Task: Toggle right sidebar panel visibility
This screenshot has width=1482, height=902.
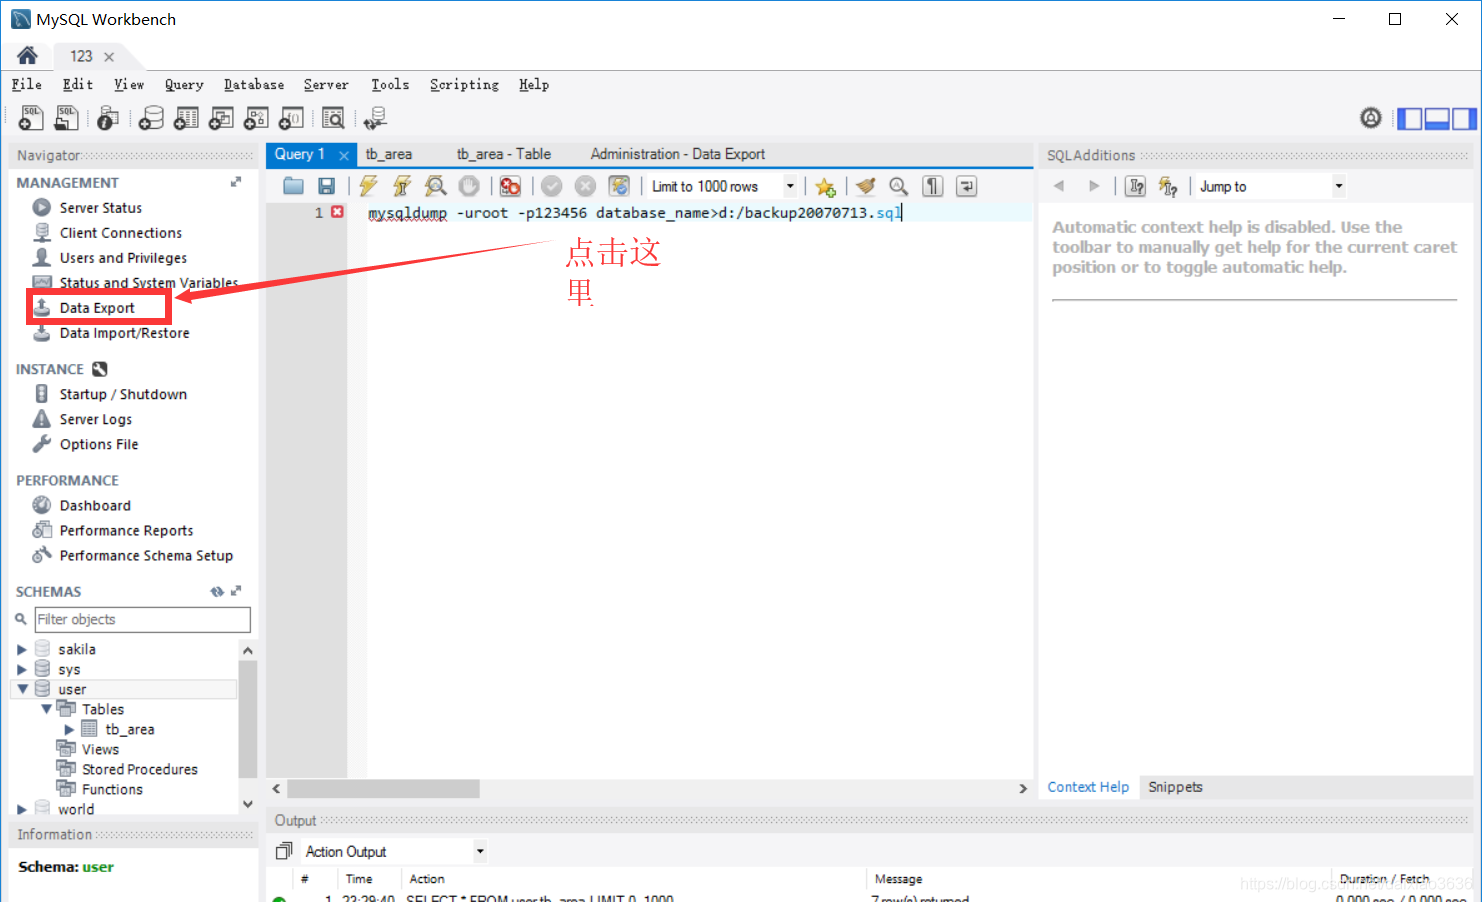Action: tap(1464, 119)
